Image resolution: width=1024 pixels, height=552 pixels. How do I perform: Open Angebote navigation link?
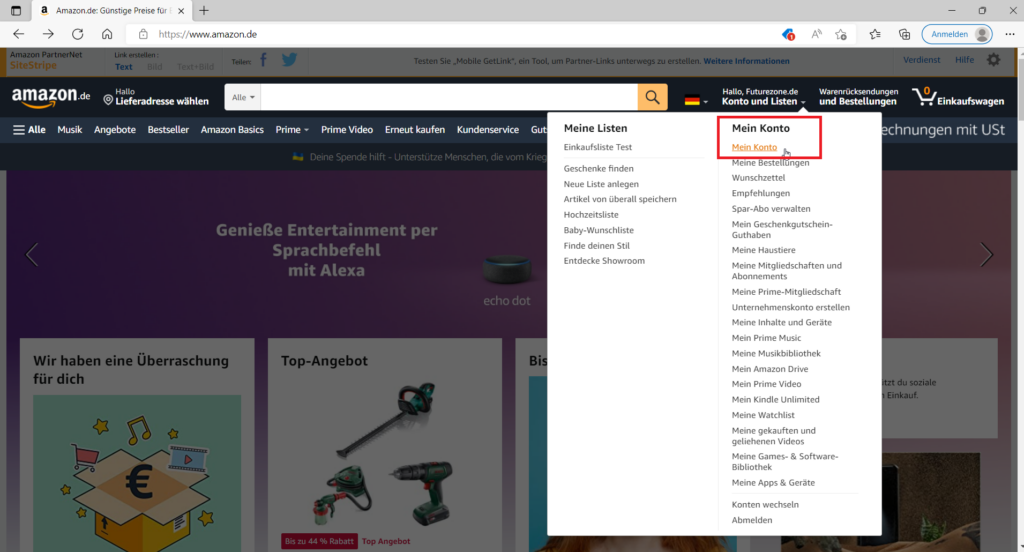click(x=115, y=129)
